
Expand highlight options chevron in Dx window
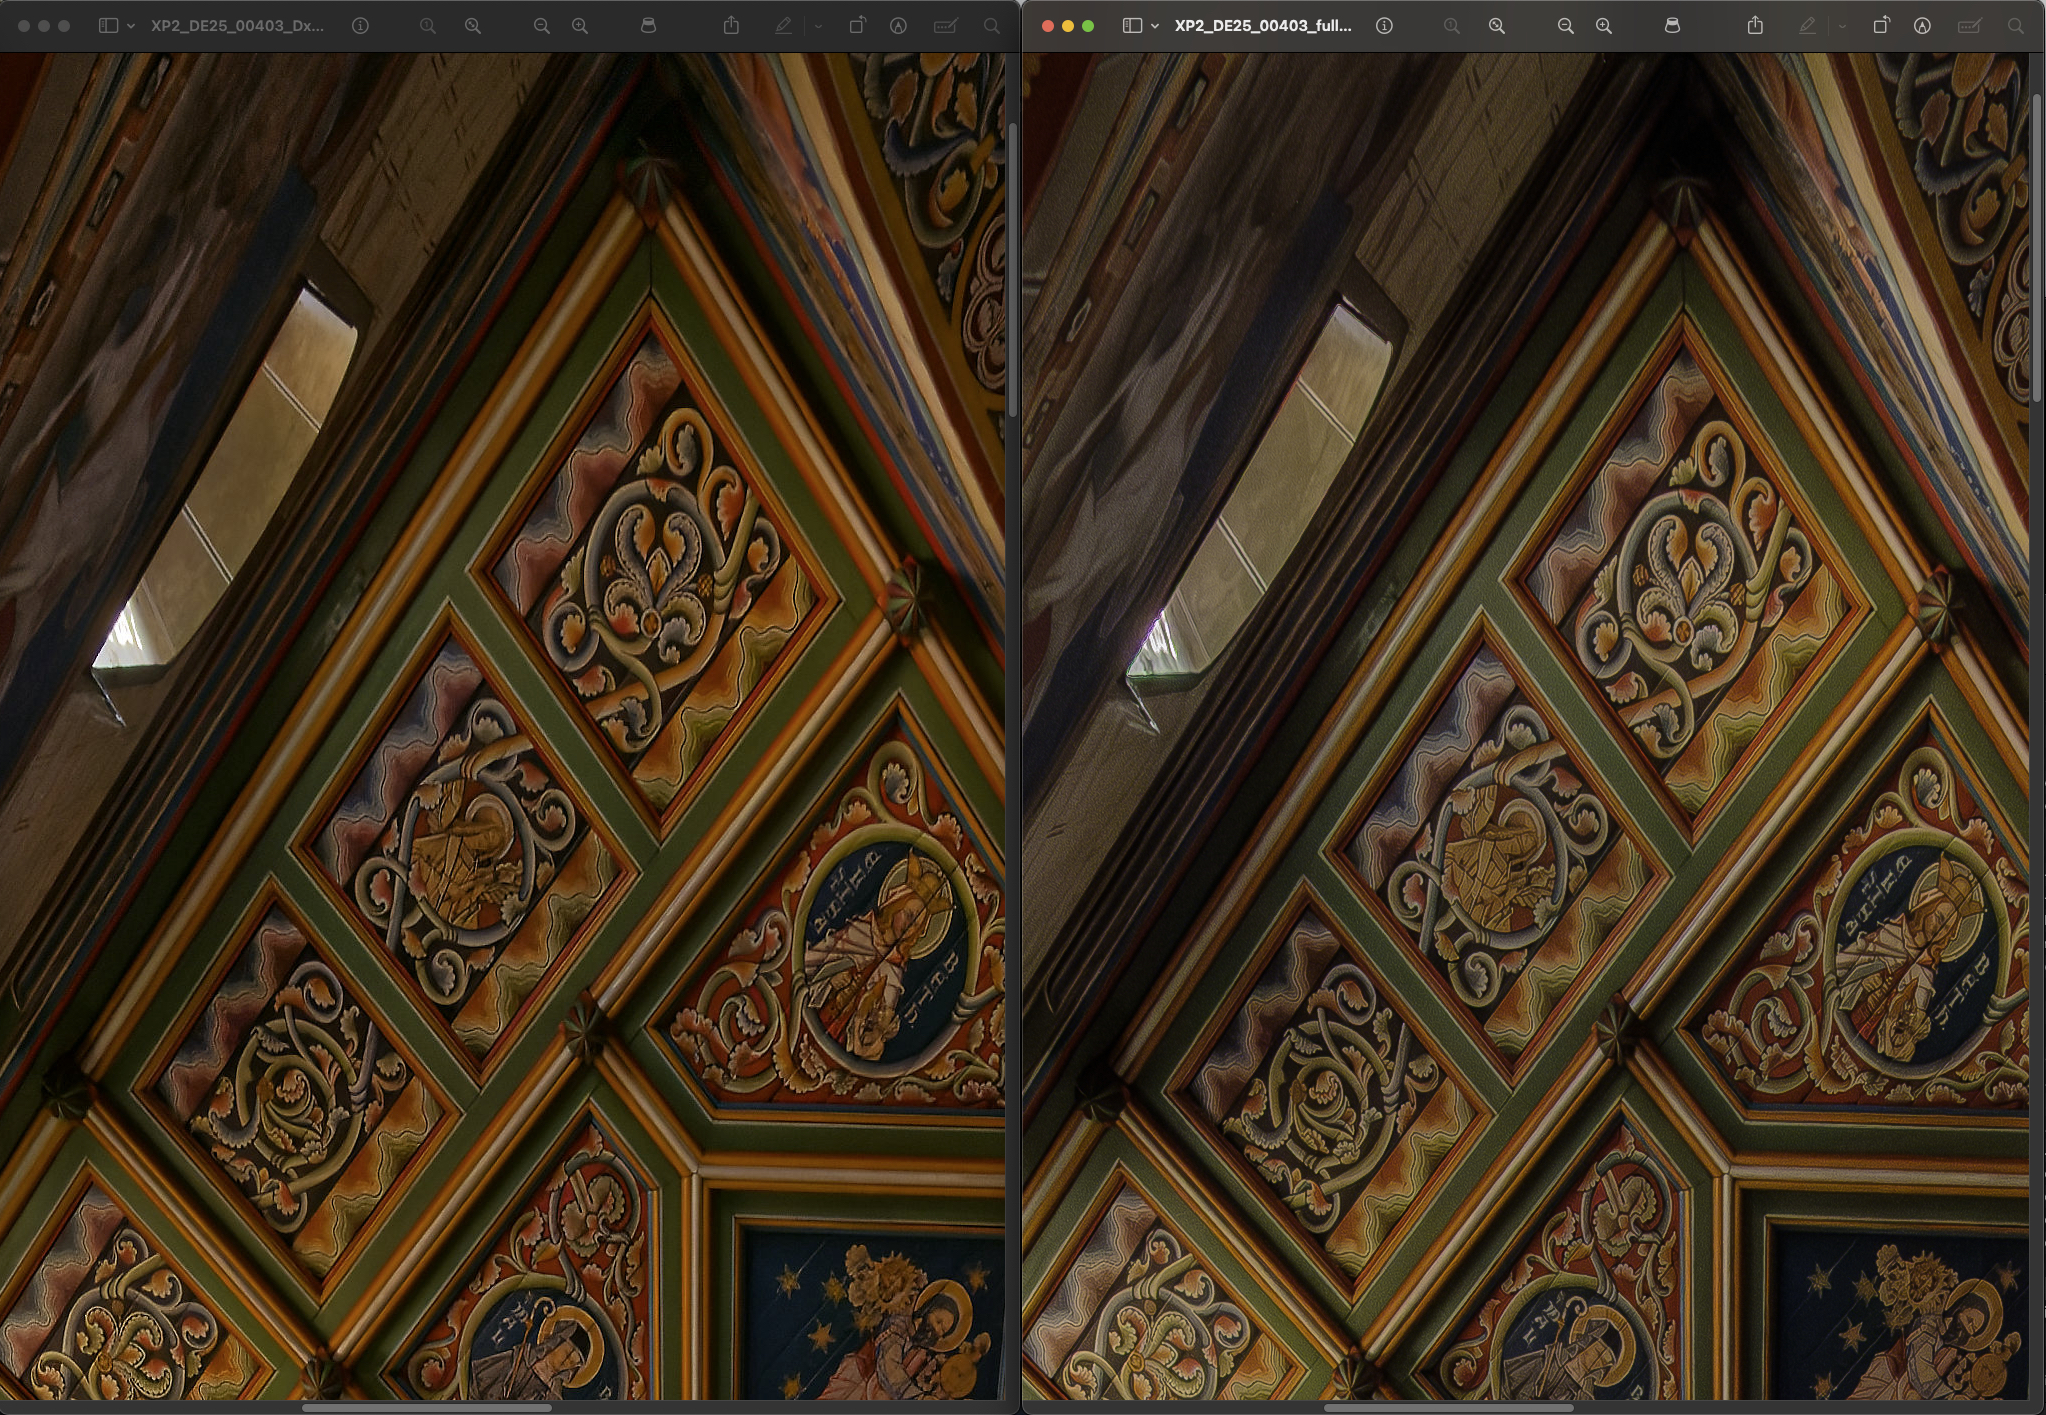tap(818, 26)
